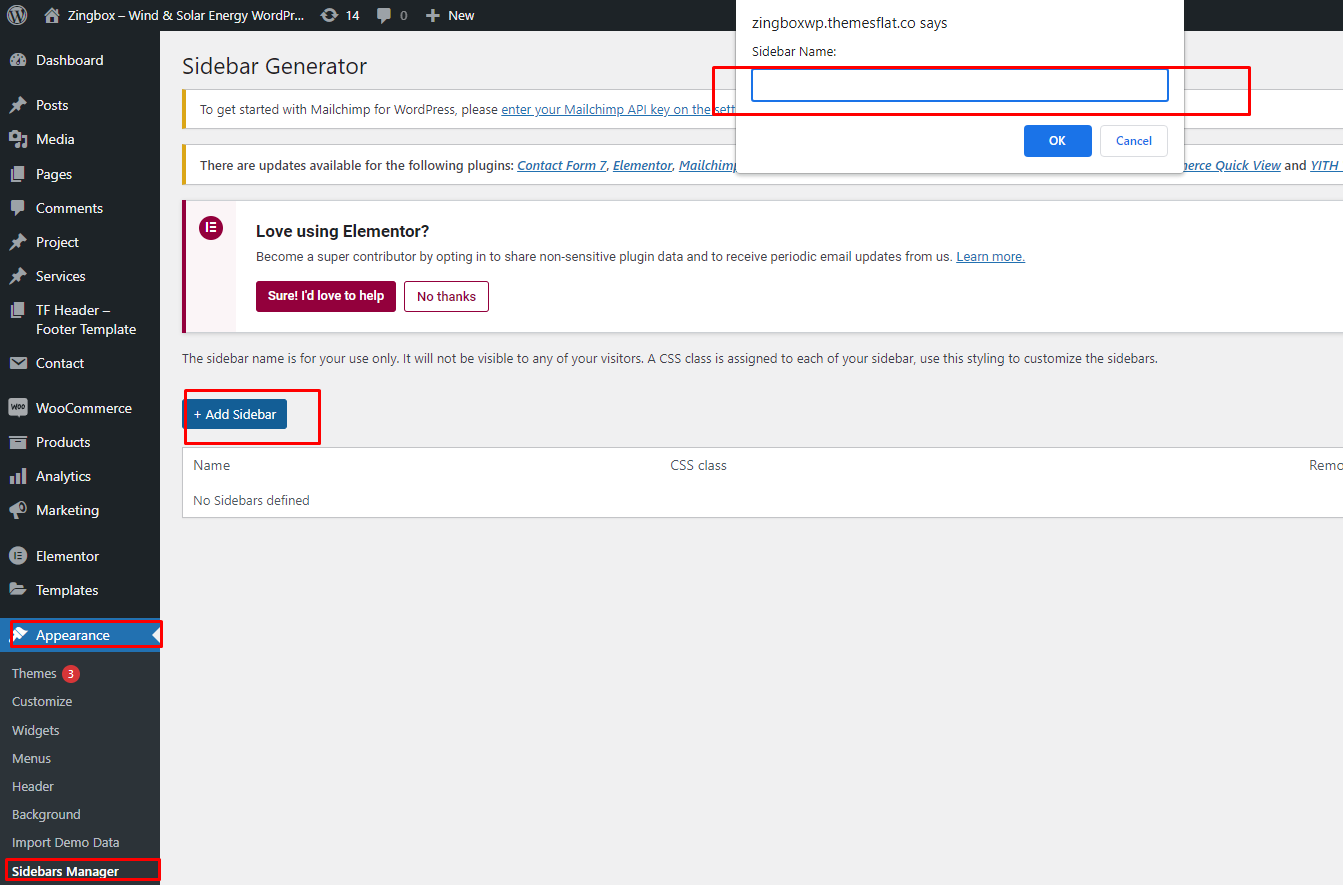Click the Learn more link in Elementor notice

click(990, 256)
